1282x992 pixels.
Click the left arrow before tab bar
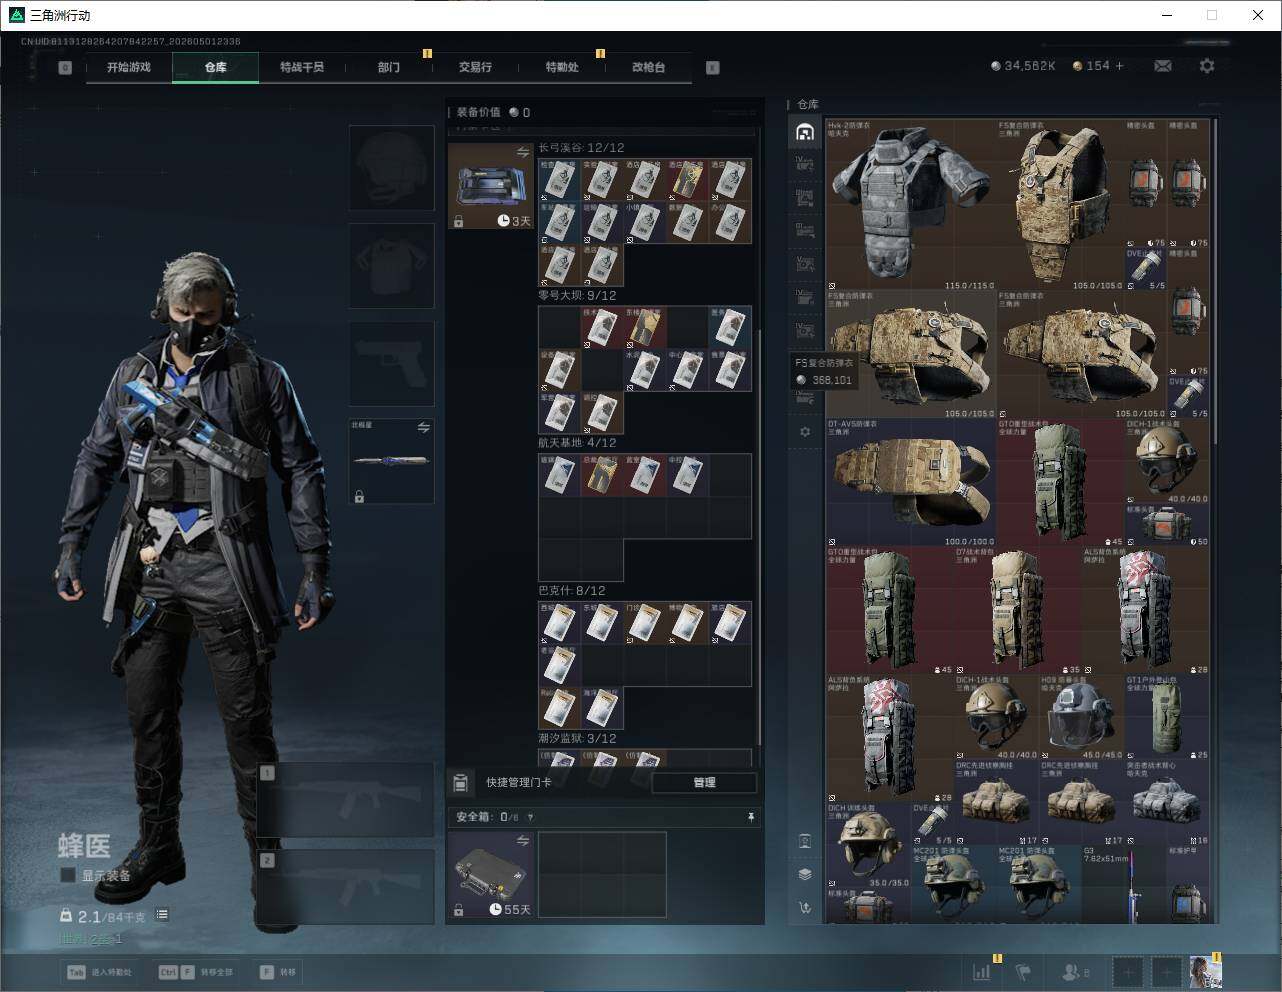click(65, 68)
